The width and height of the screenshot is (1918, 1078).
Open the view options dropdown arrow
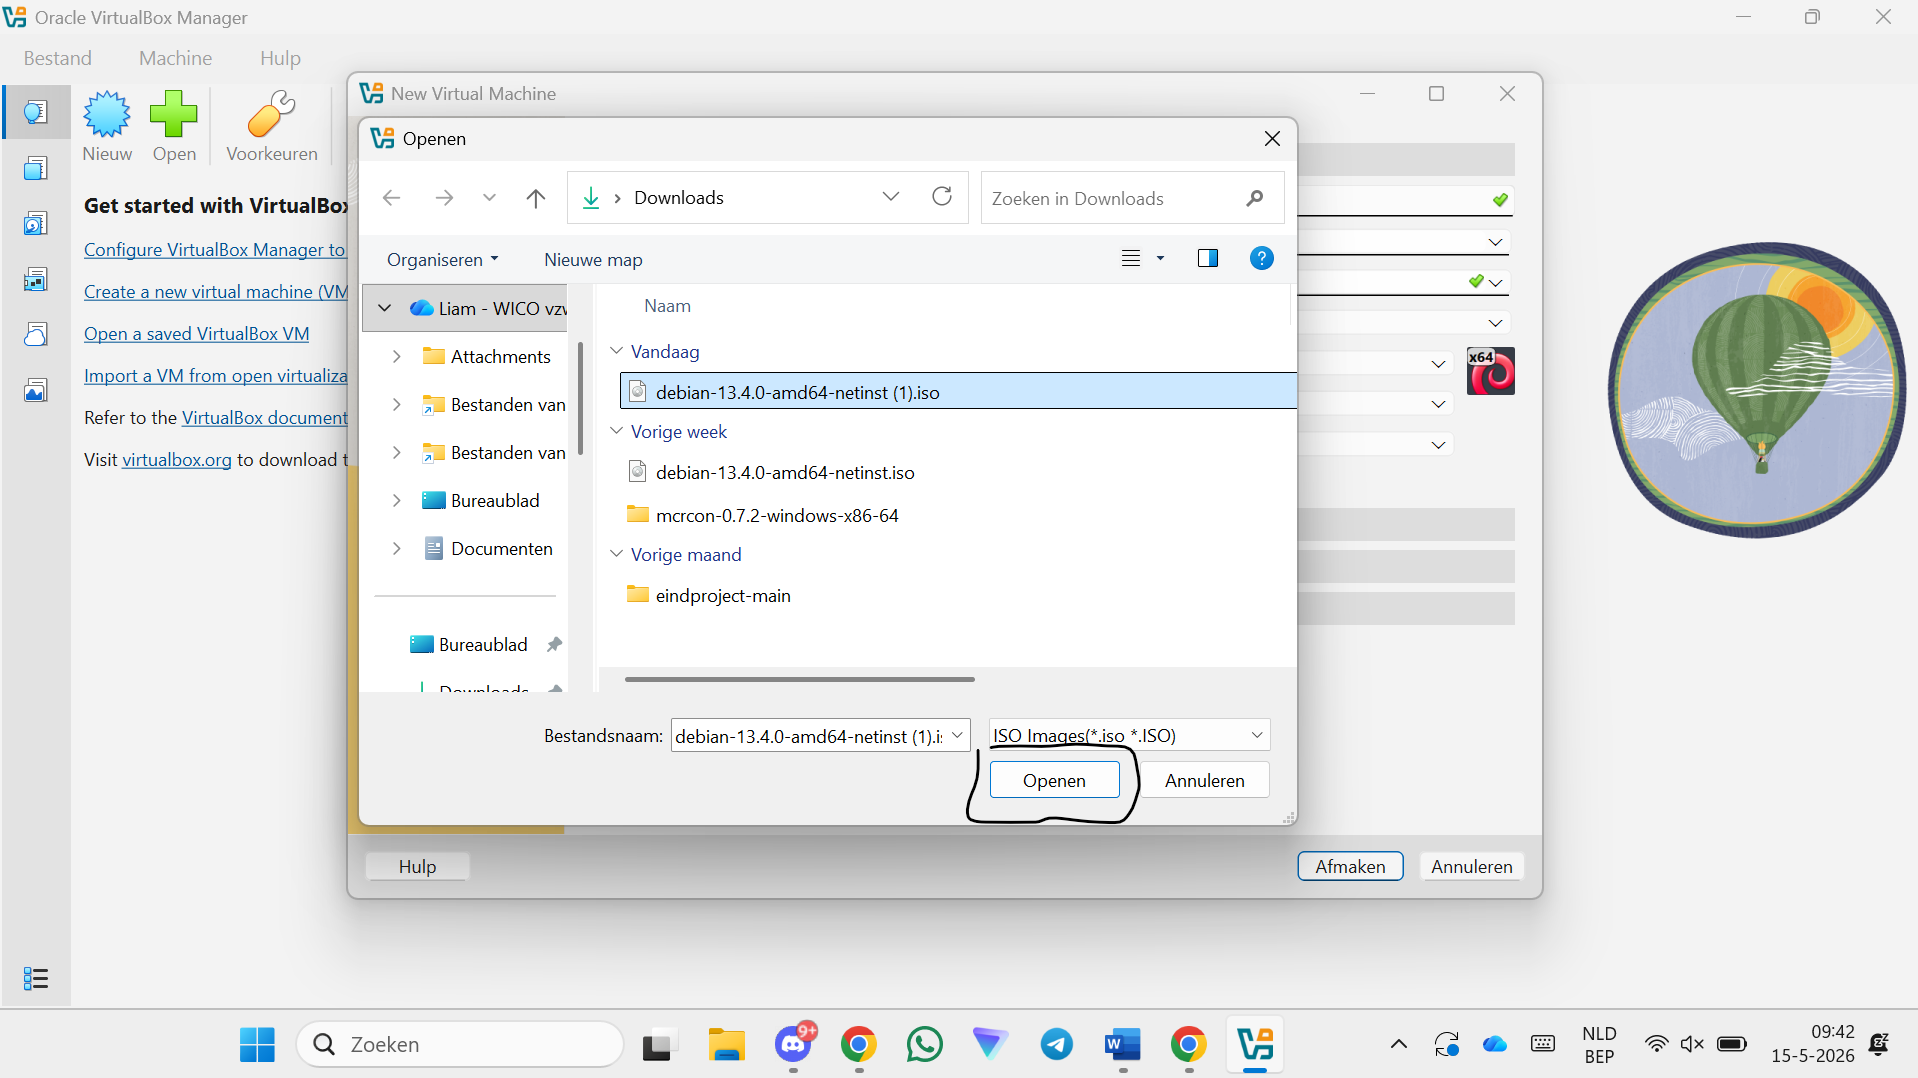1160,259
